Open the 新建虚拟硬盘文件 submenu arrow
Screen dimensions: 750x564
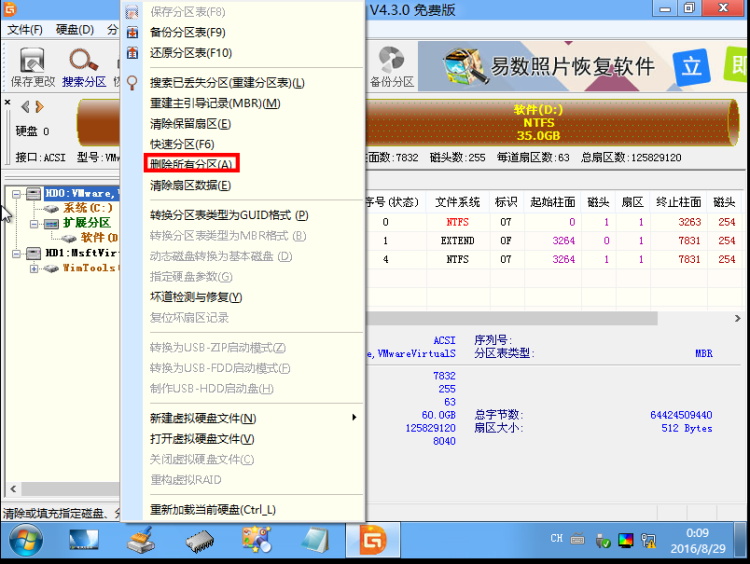[x=354, y=417]
